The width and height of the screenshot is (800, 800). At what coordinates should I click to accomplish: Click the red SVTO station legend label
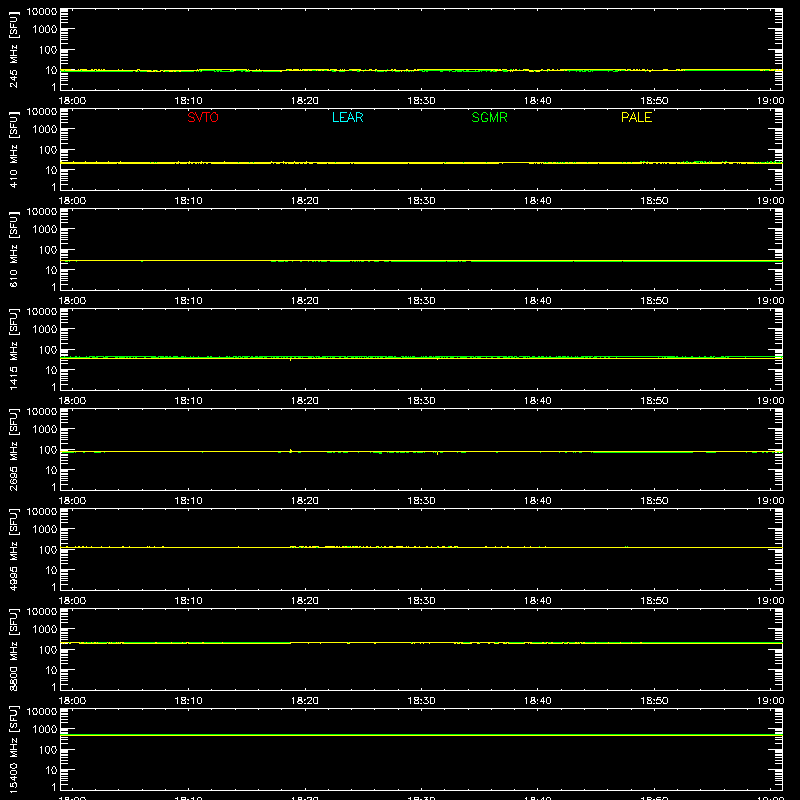click(203, 117)
